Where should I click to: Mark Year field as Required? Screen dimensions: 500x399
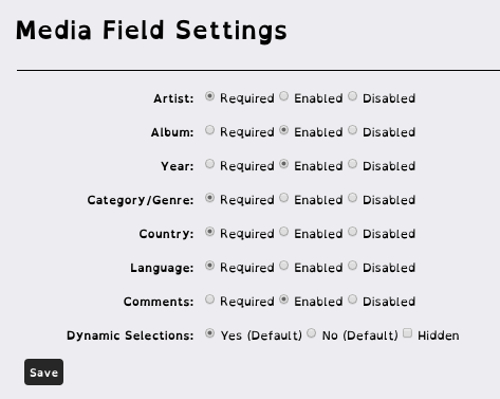coord(210,164)
